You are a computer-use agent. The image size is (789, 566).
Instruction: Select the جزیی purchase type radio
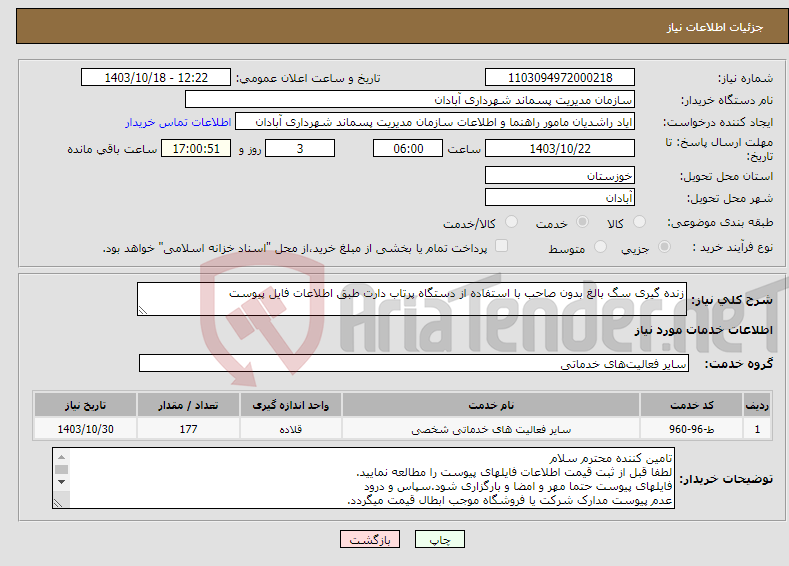[x=664, y=247]
